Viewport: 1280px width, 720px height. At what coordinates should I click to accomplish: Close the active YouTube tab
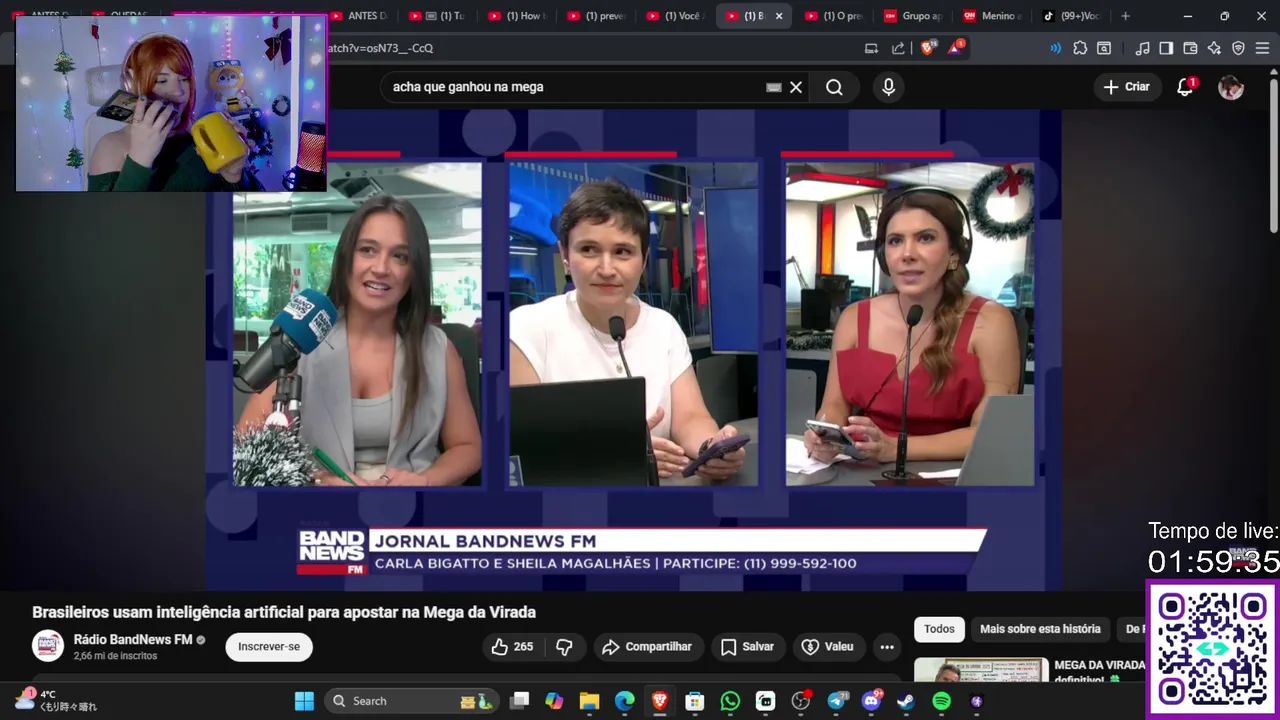tap(779, 16)
